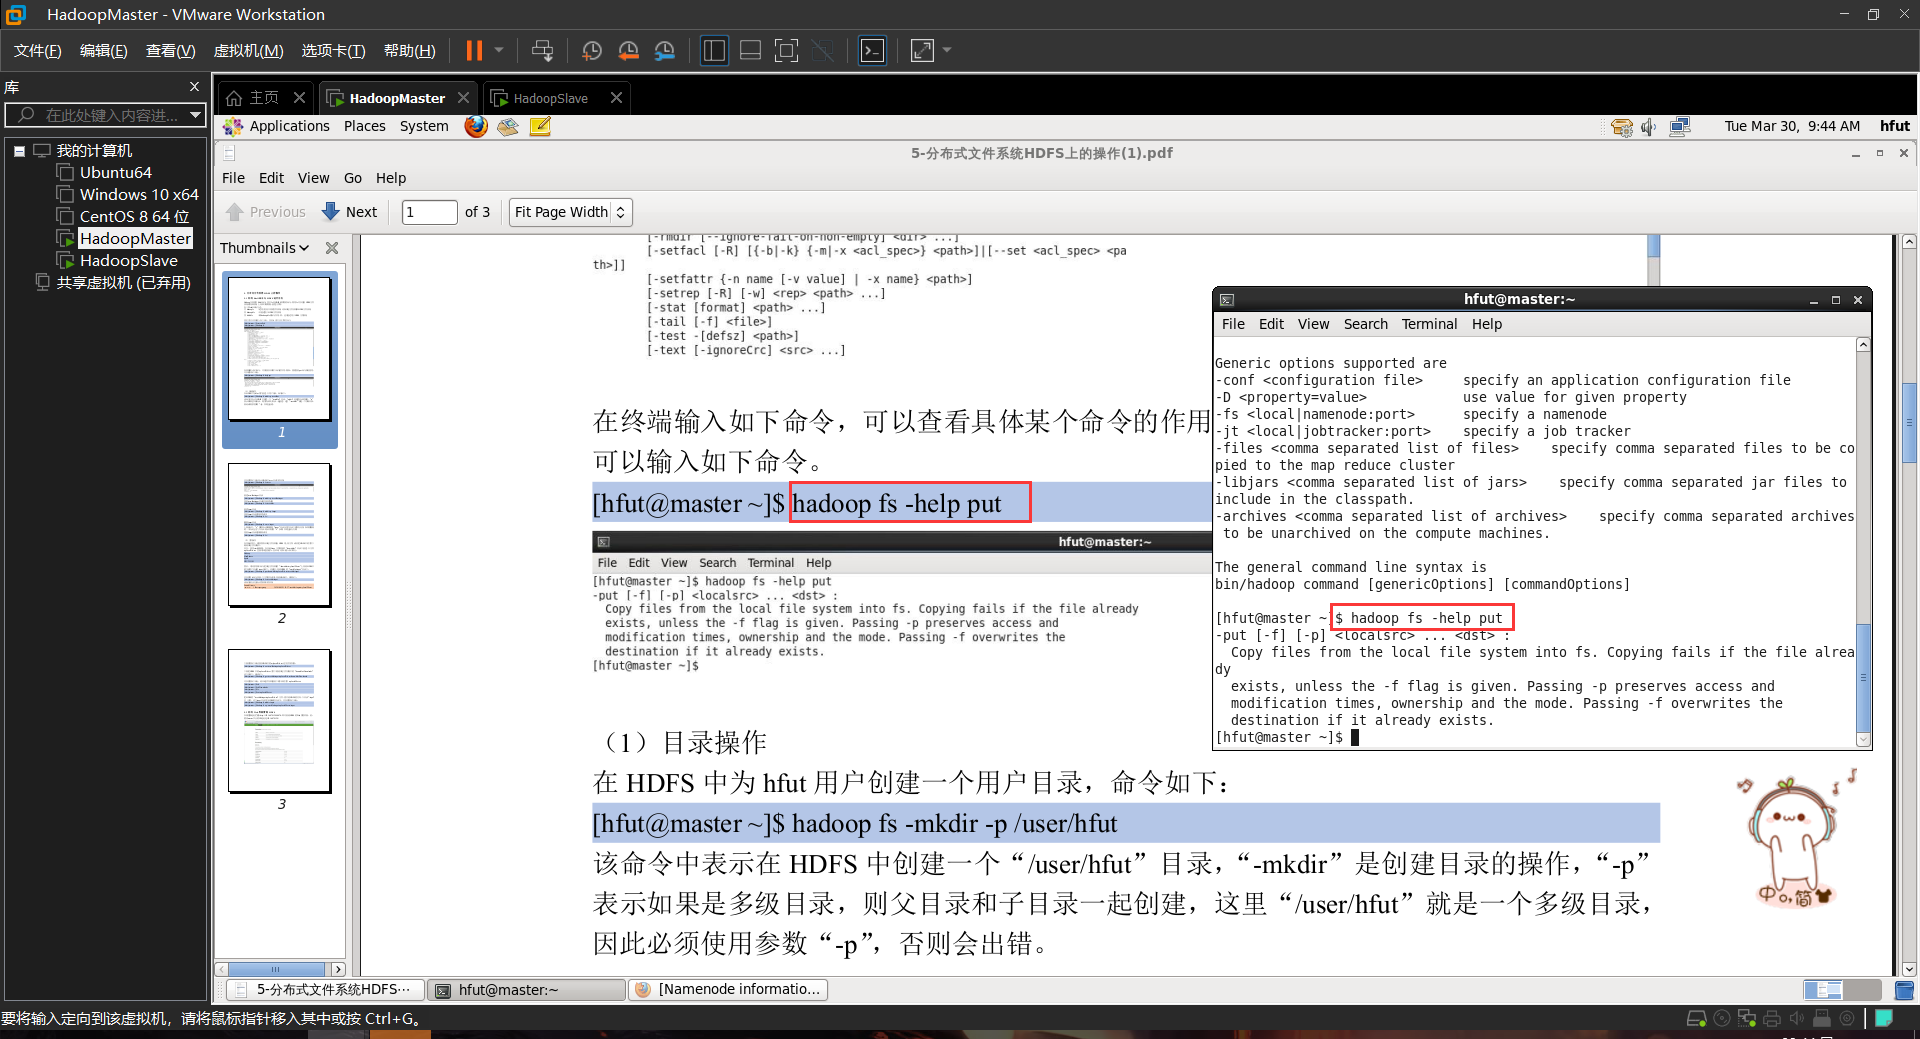Click the hard disk status icon
The width and height of the screenshot is (1920, 1039).
pyautogui.click(x=1696, y=1018)
